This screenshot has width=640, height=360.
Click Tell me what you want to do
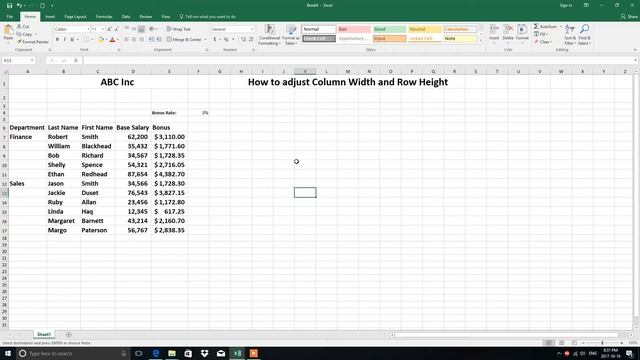207,17
